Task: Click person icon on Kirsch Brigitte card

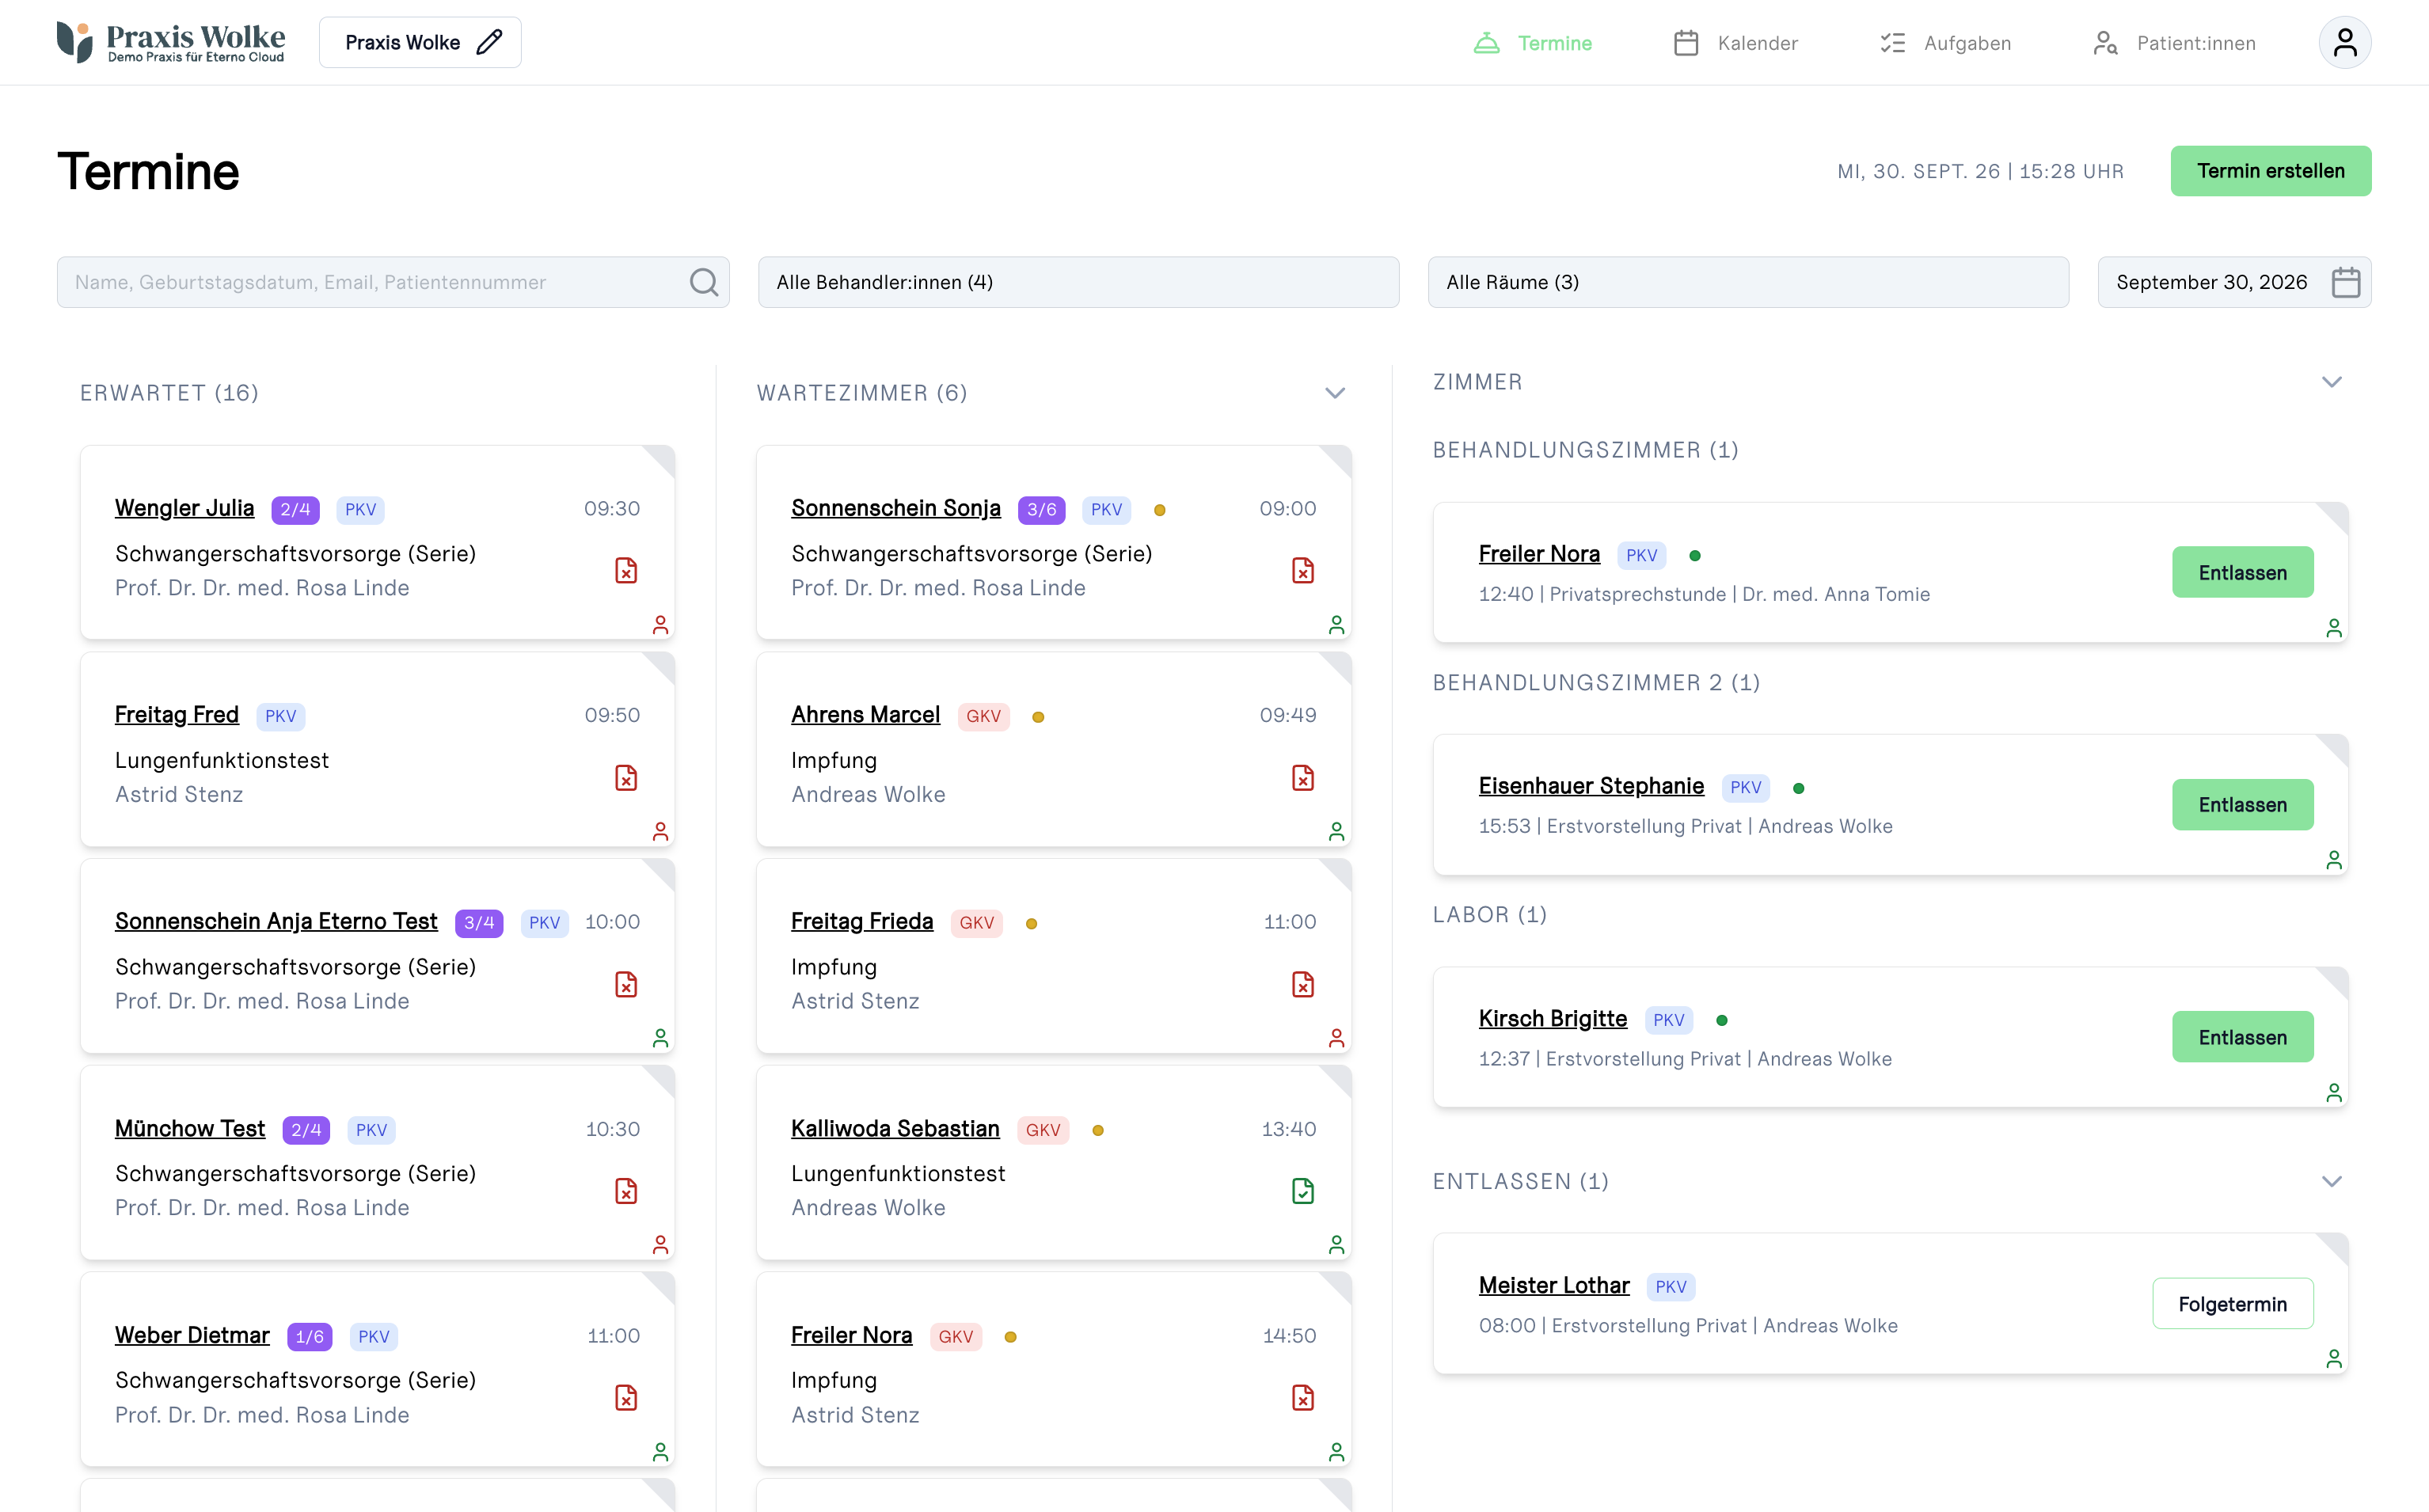Action: click(2334, 1092)
